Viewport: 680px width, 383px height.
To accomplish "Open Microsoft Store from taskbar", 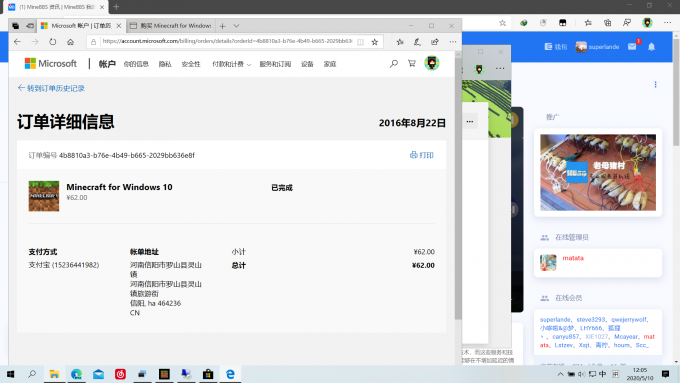I will click(208, 374).
